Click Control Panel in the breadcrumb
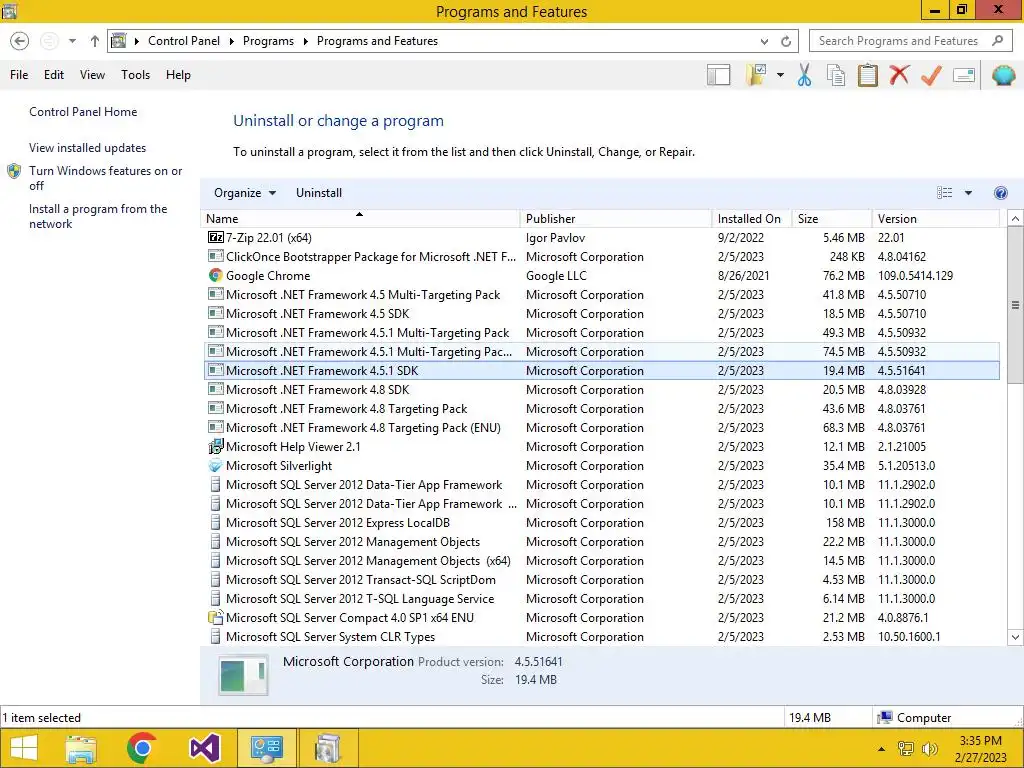This screenshot has width=1024, height=768. 184,41
